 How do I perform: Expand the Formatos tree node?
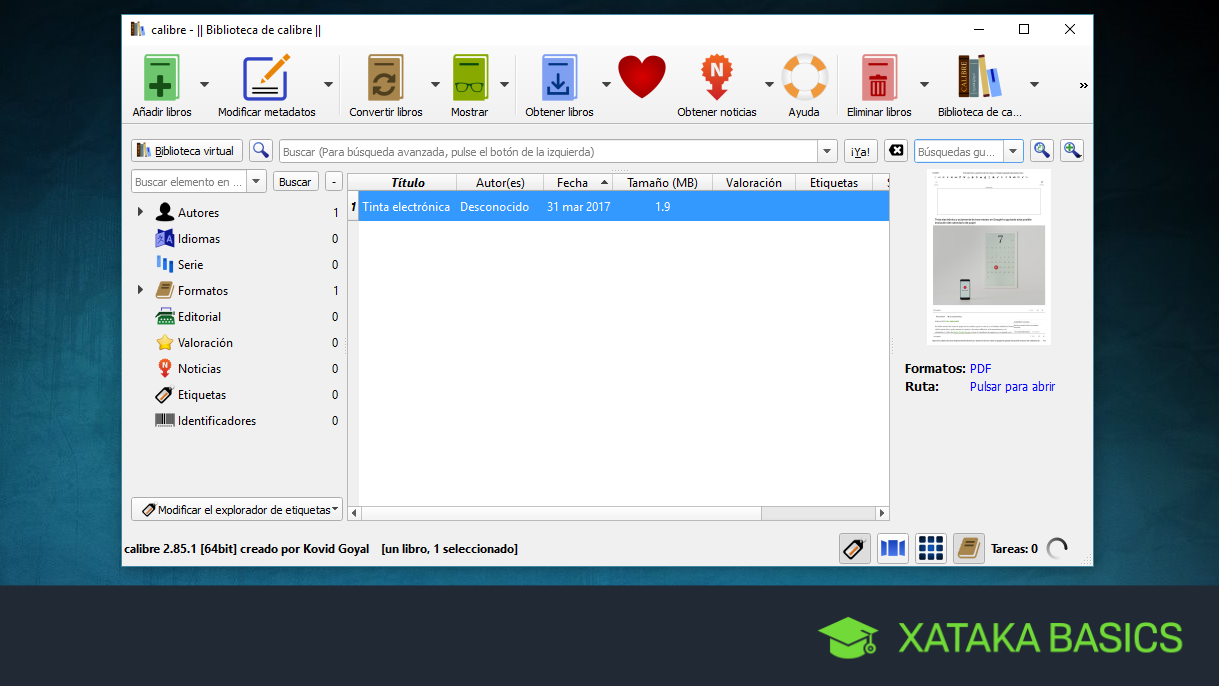pos(140,290)
